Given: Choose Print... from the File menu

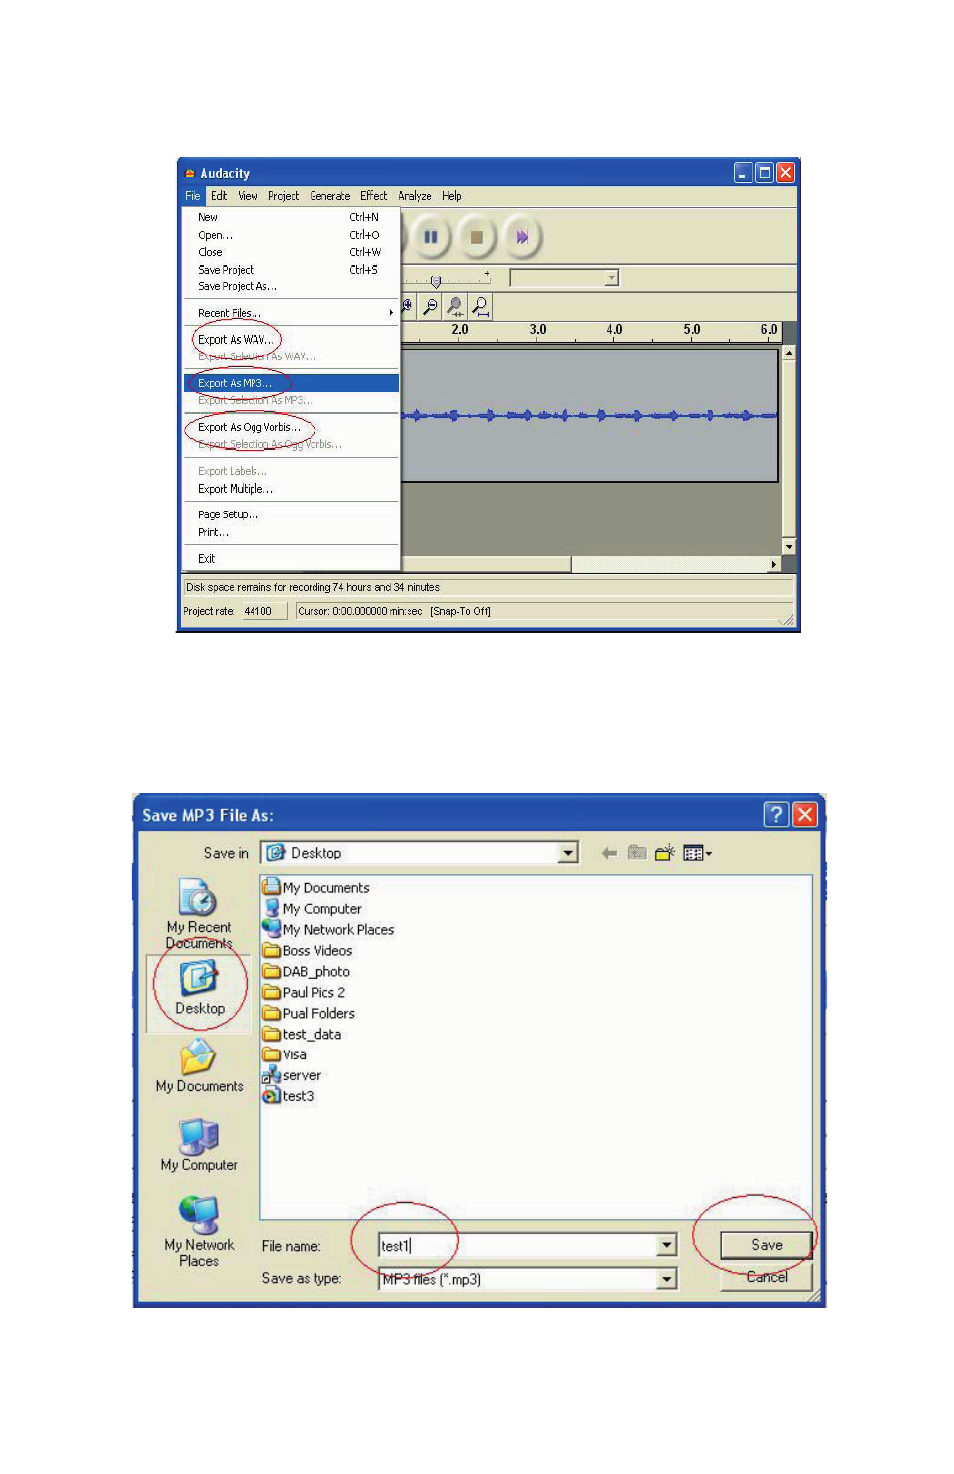Looking at the screenshot, I should (x=291, y=532).
